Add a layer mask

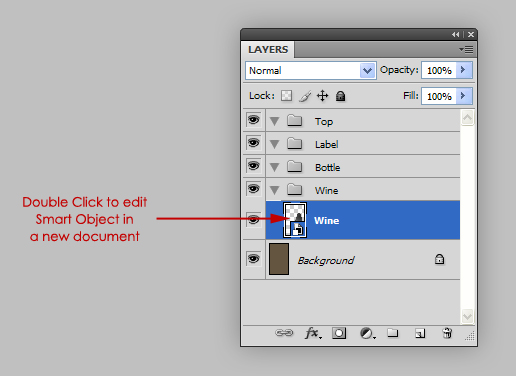click(x=339, y=333)
